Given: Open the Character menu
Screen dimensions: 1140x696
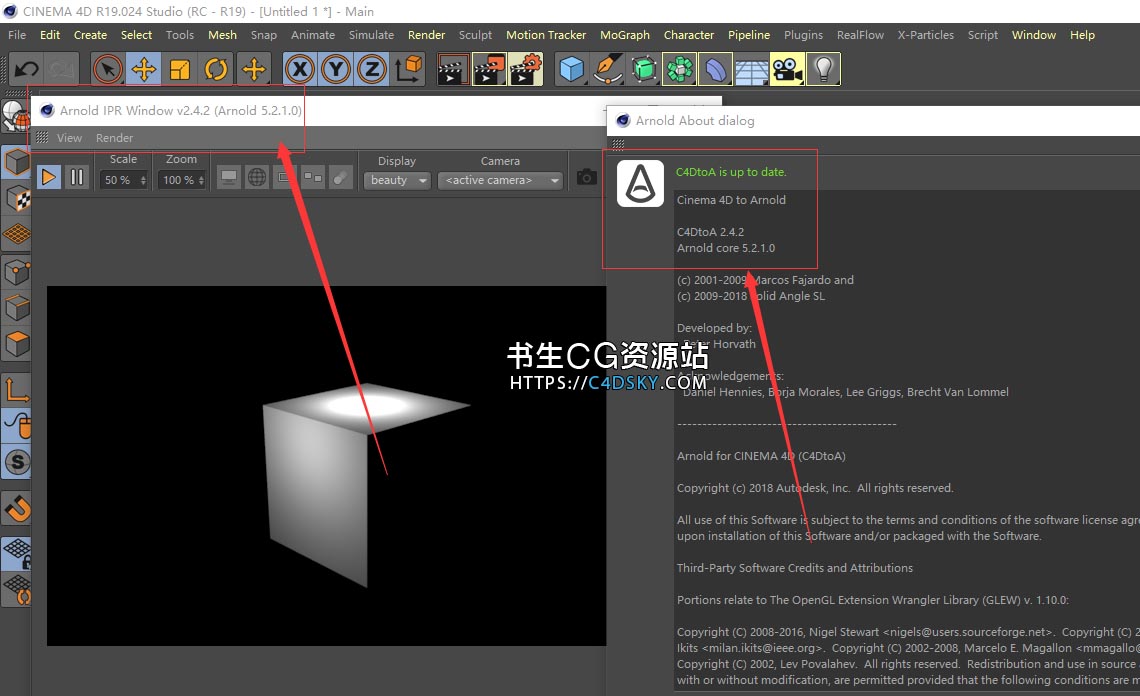Looking at the screenshot, I should (689, 35).
